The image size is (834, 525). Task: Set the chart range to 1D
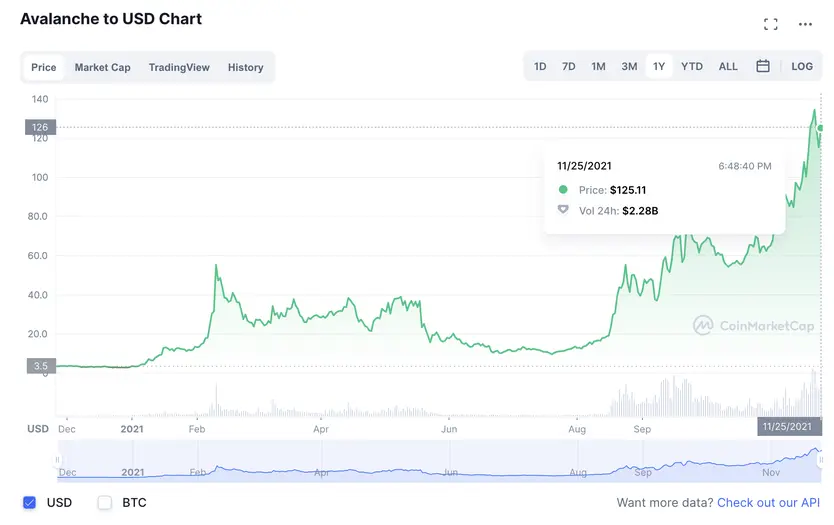pos(540,67)
